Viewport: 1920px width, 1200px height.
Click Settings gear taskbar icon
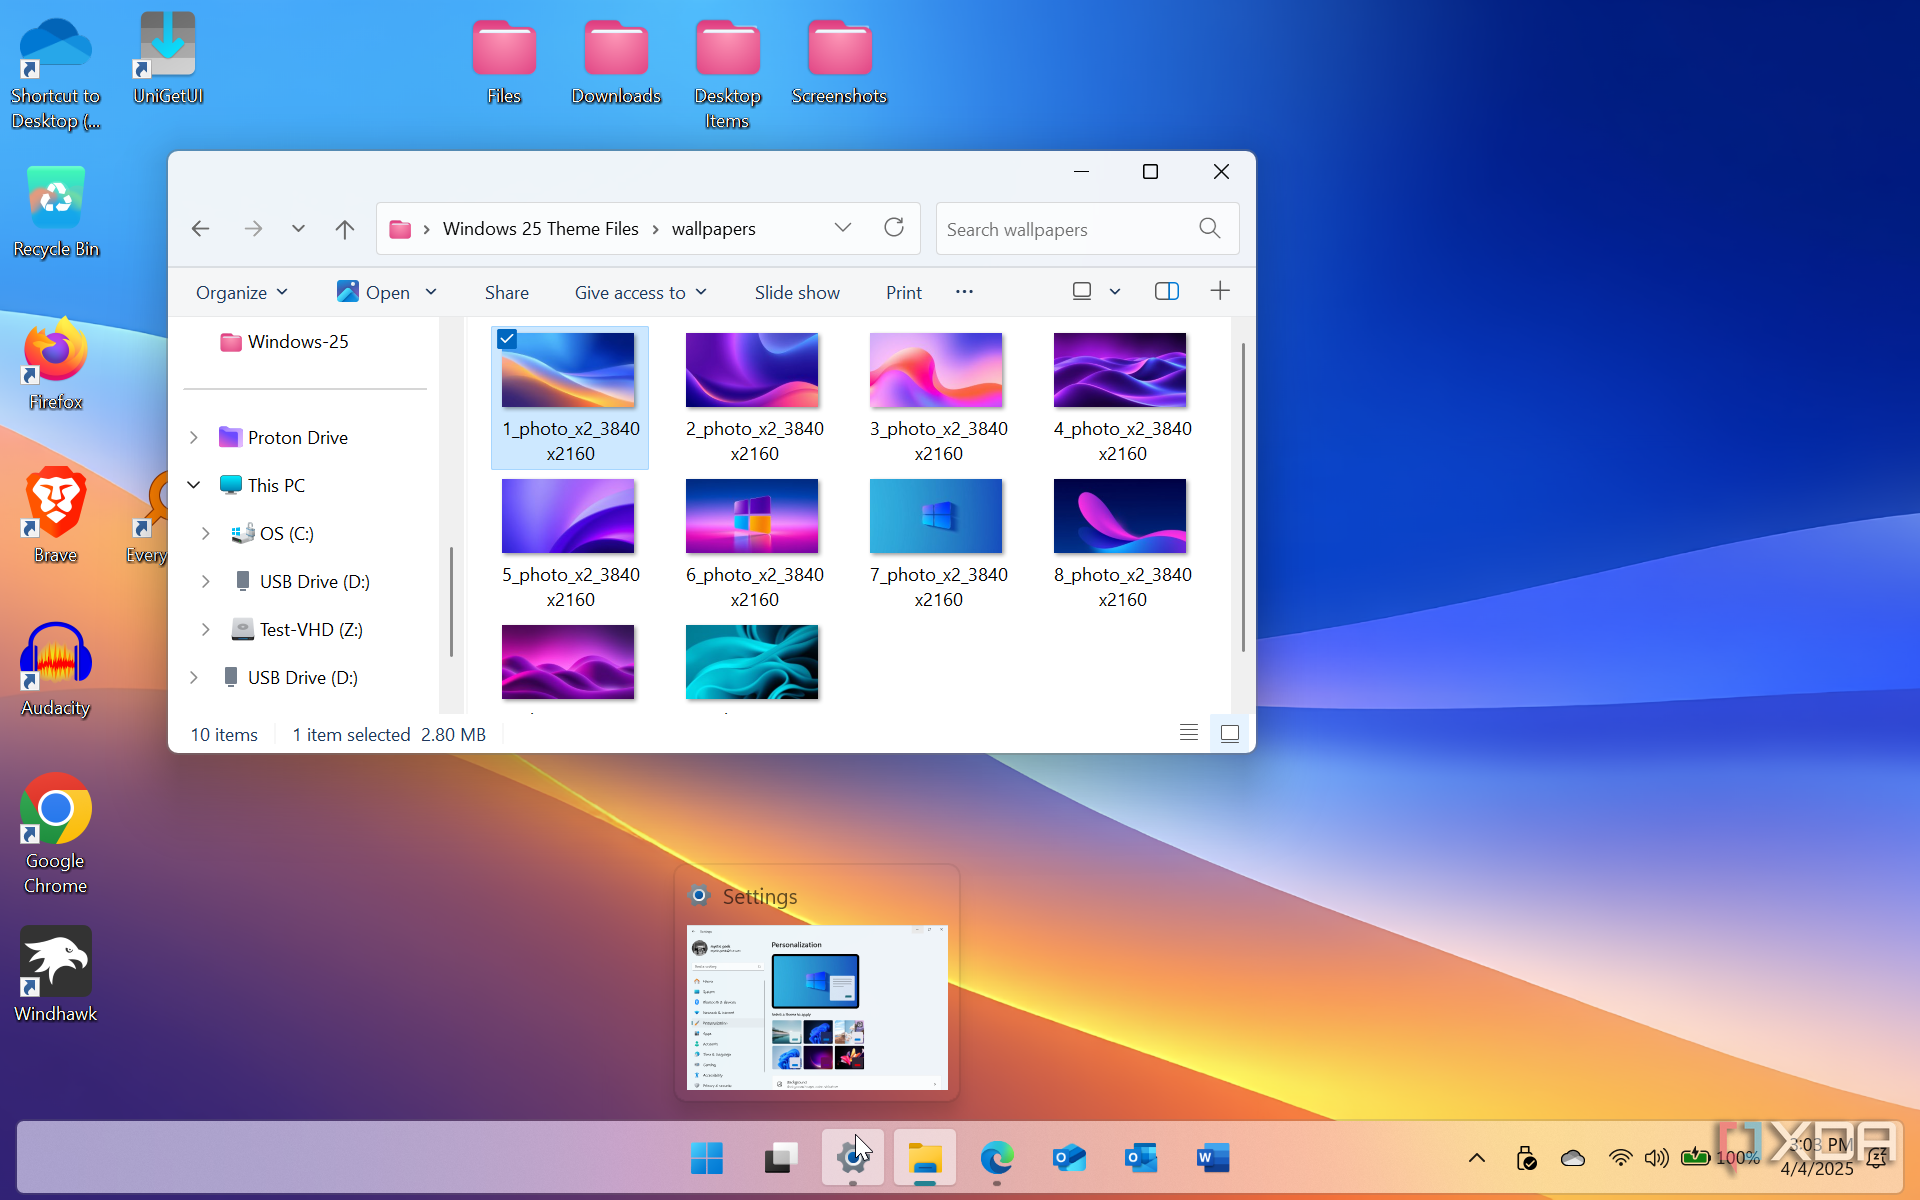point(852,1158)
